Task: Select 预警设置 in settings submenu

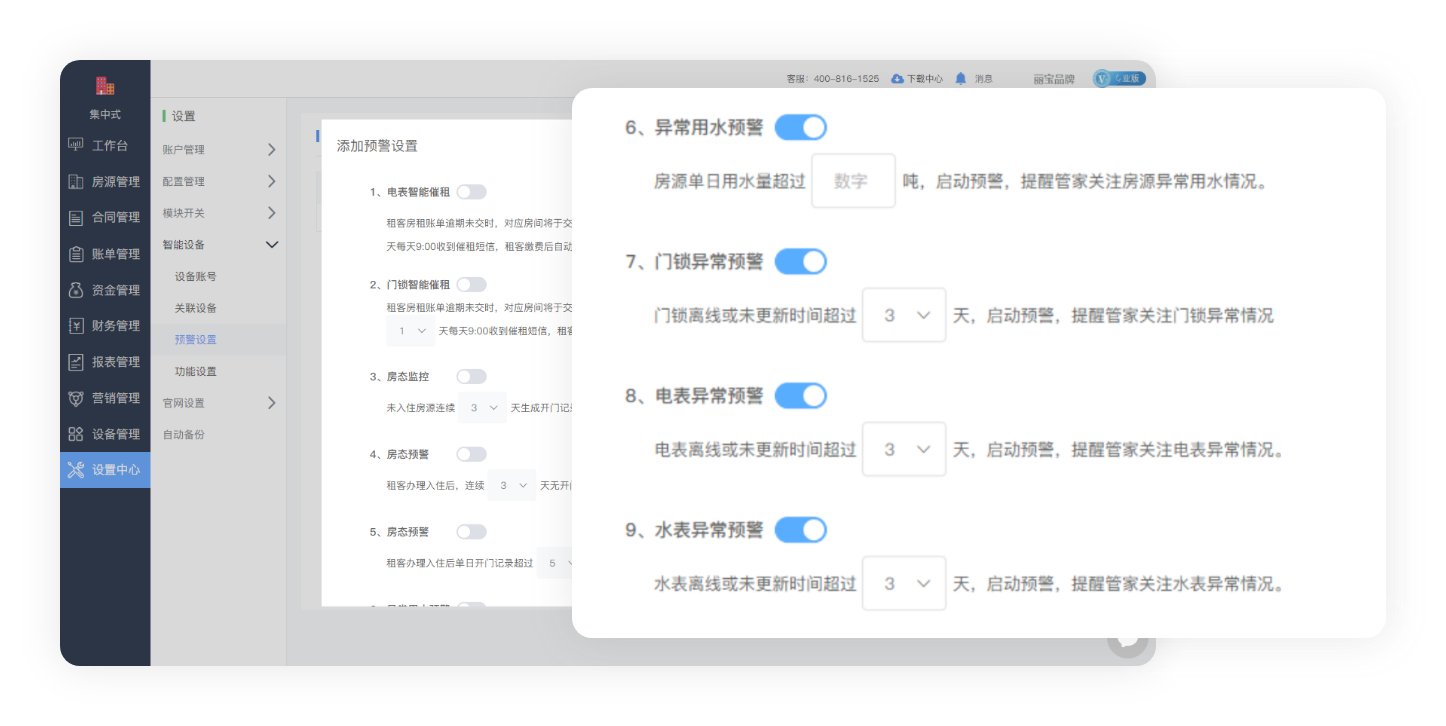Action: click(195, 340)
